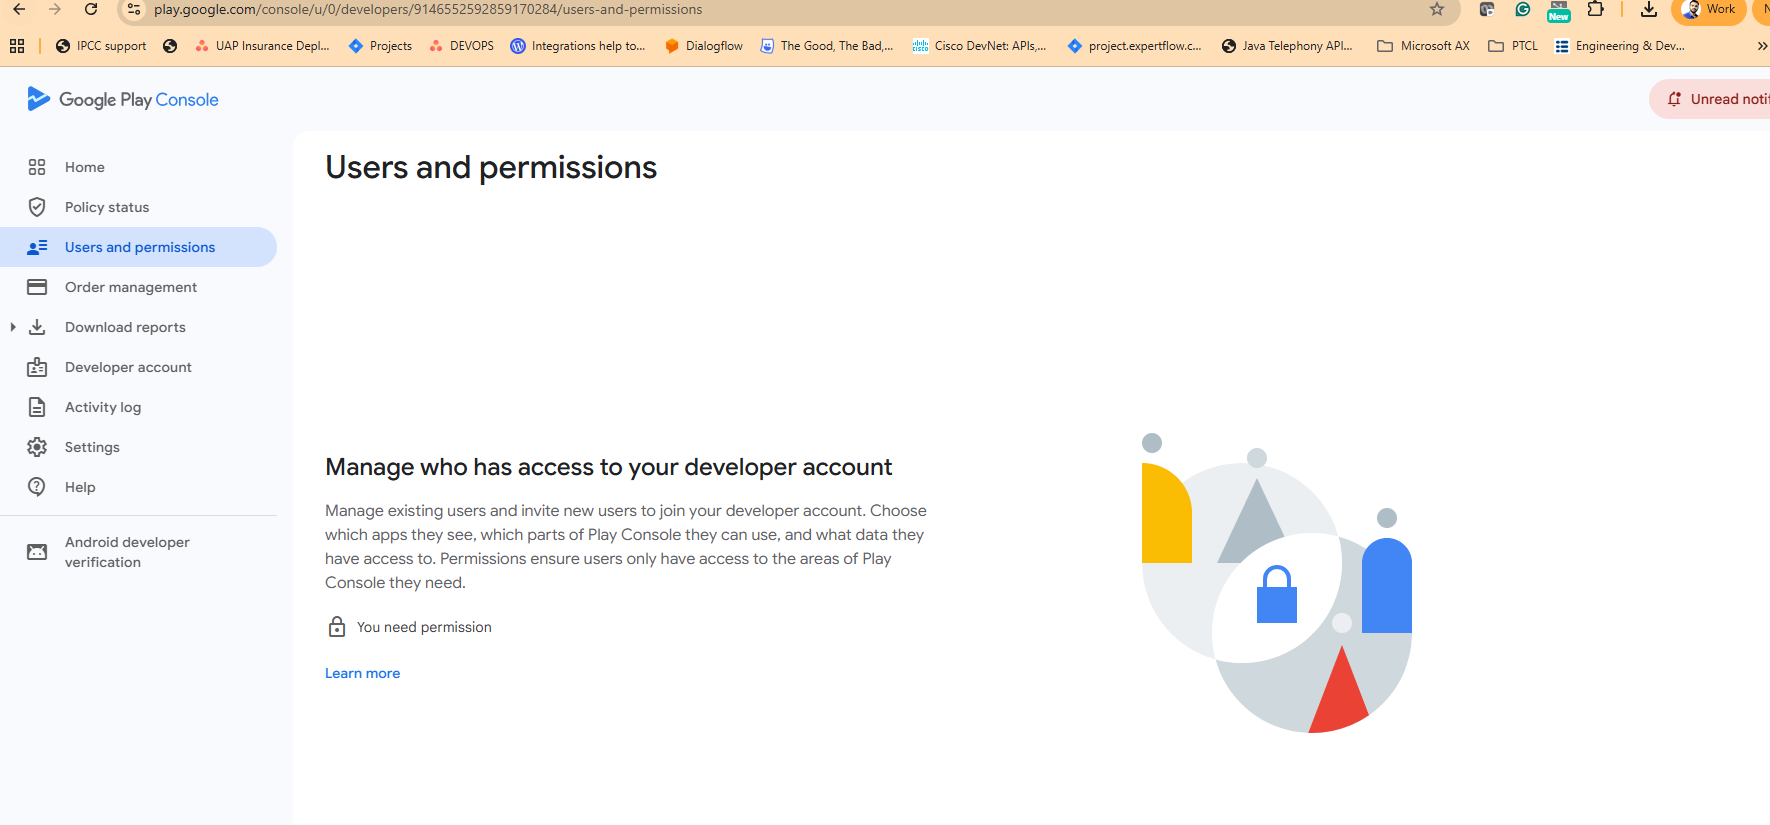Click the browser address bar URL
The width and height of the screenshot is (1770, 825).
point(428,10)
